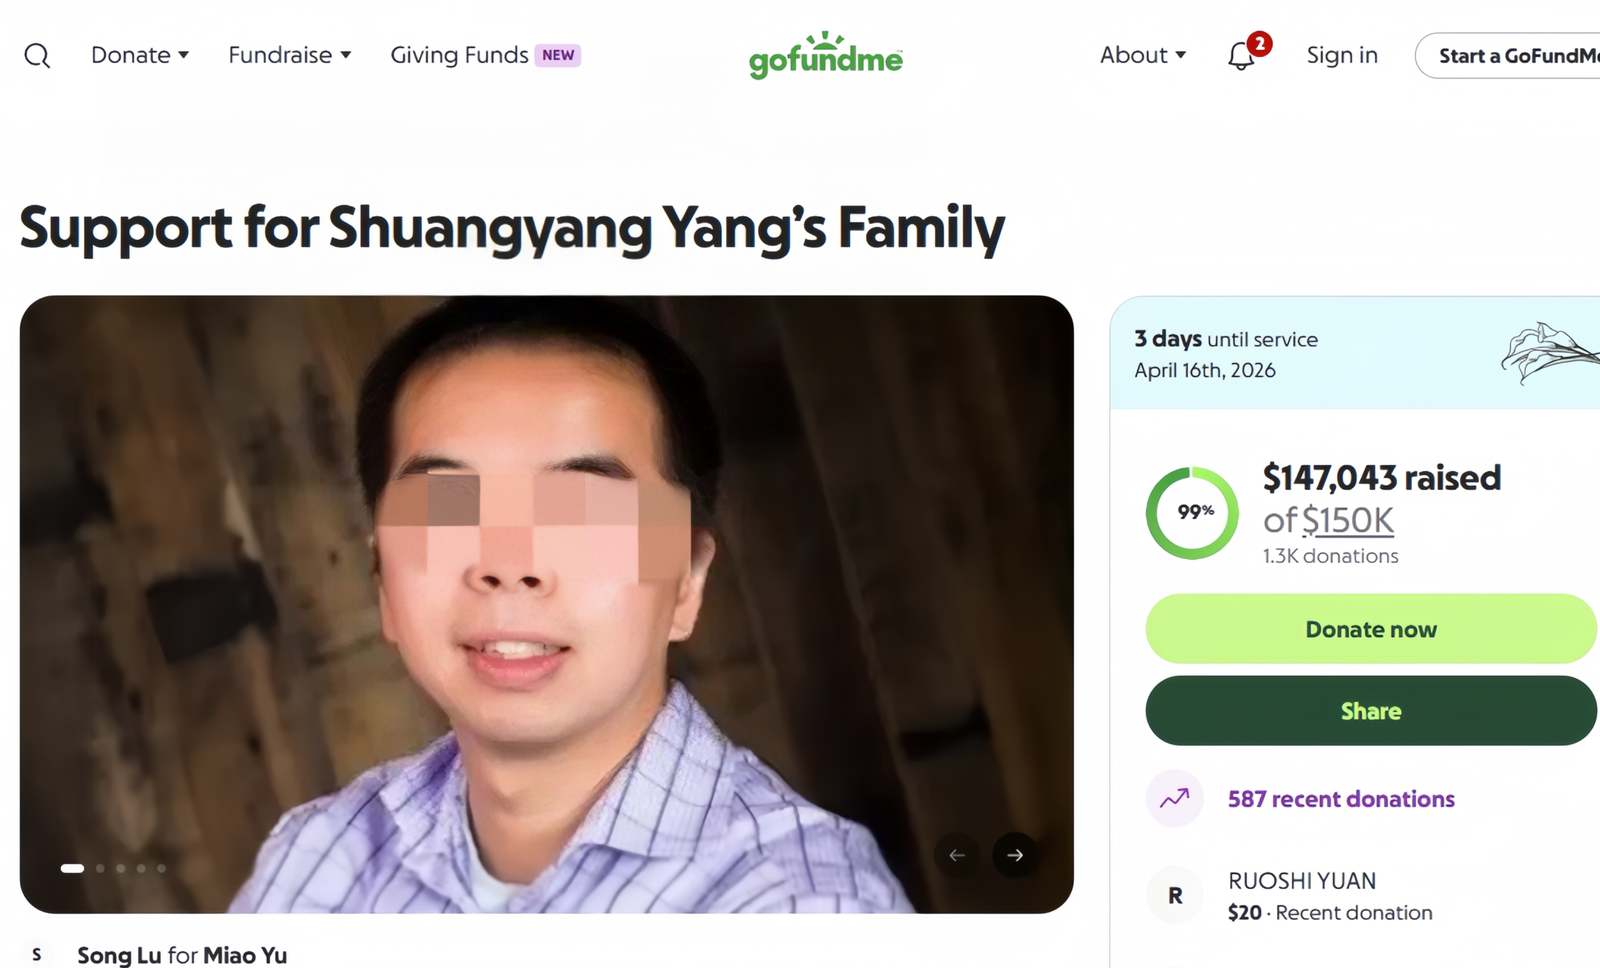Image resolution: width=1600 pixels, height=968 pixels.
Task: Go to the GoFundMe logo homepage
Action: 826,56
